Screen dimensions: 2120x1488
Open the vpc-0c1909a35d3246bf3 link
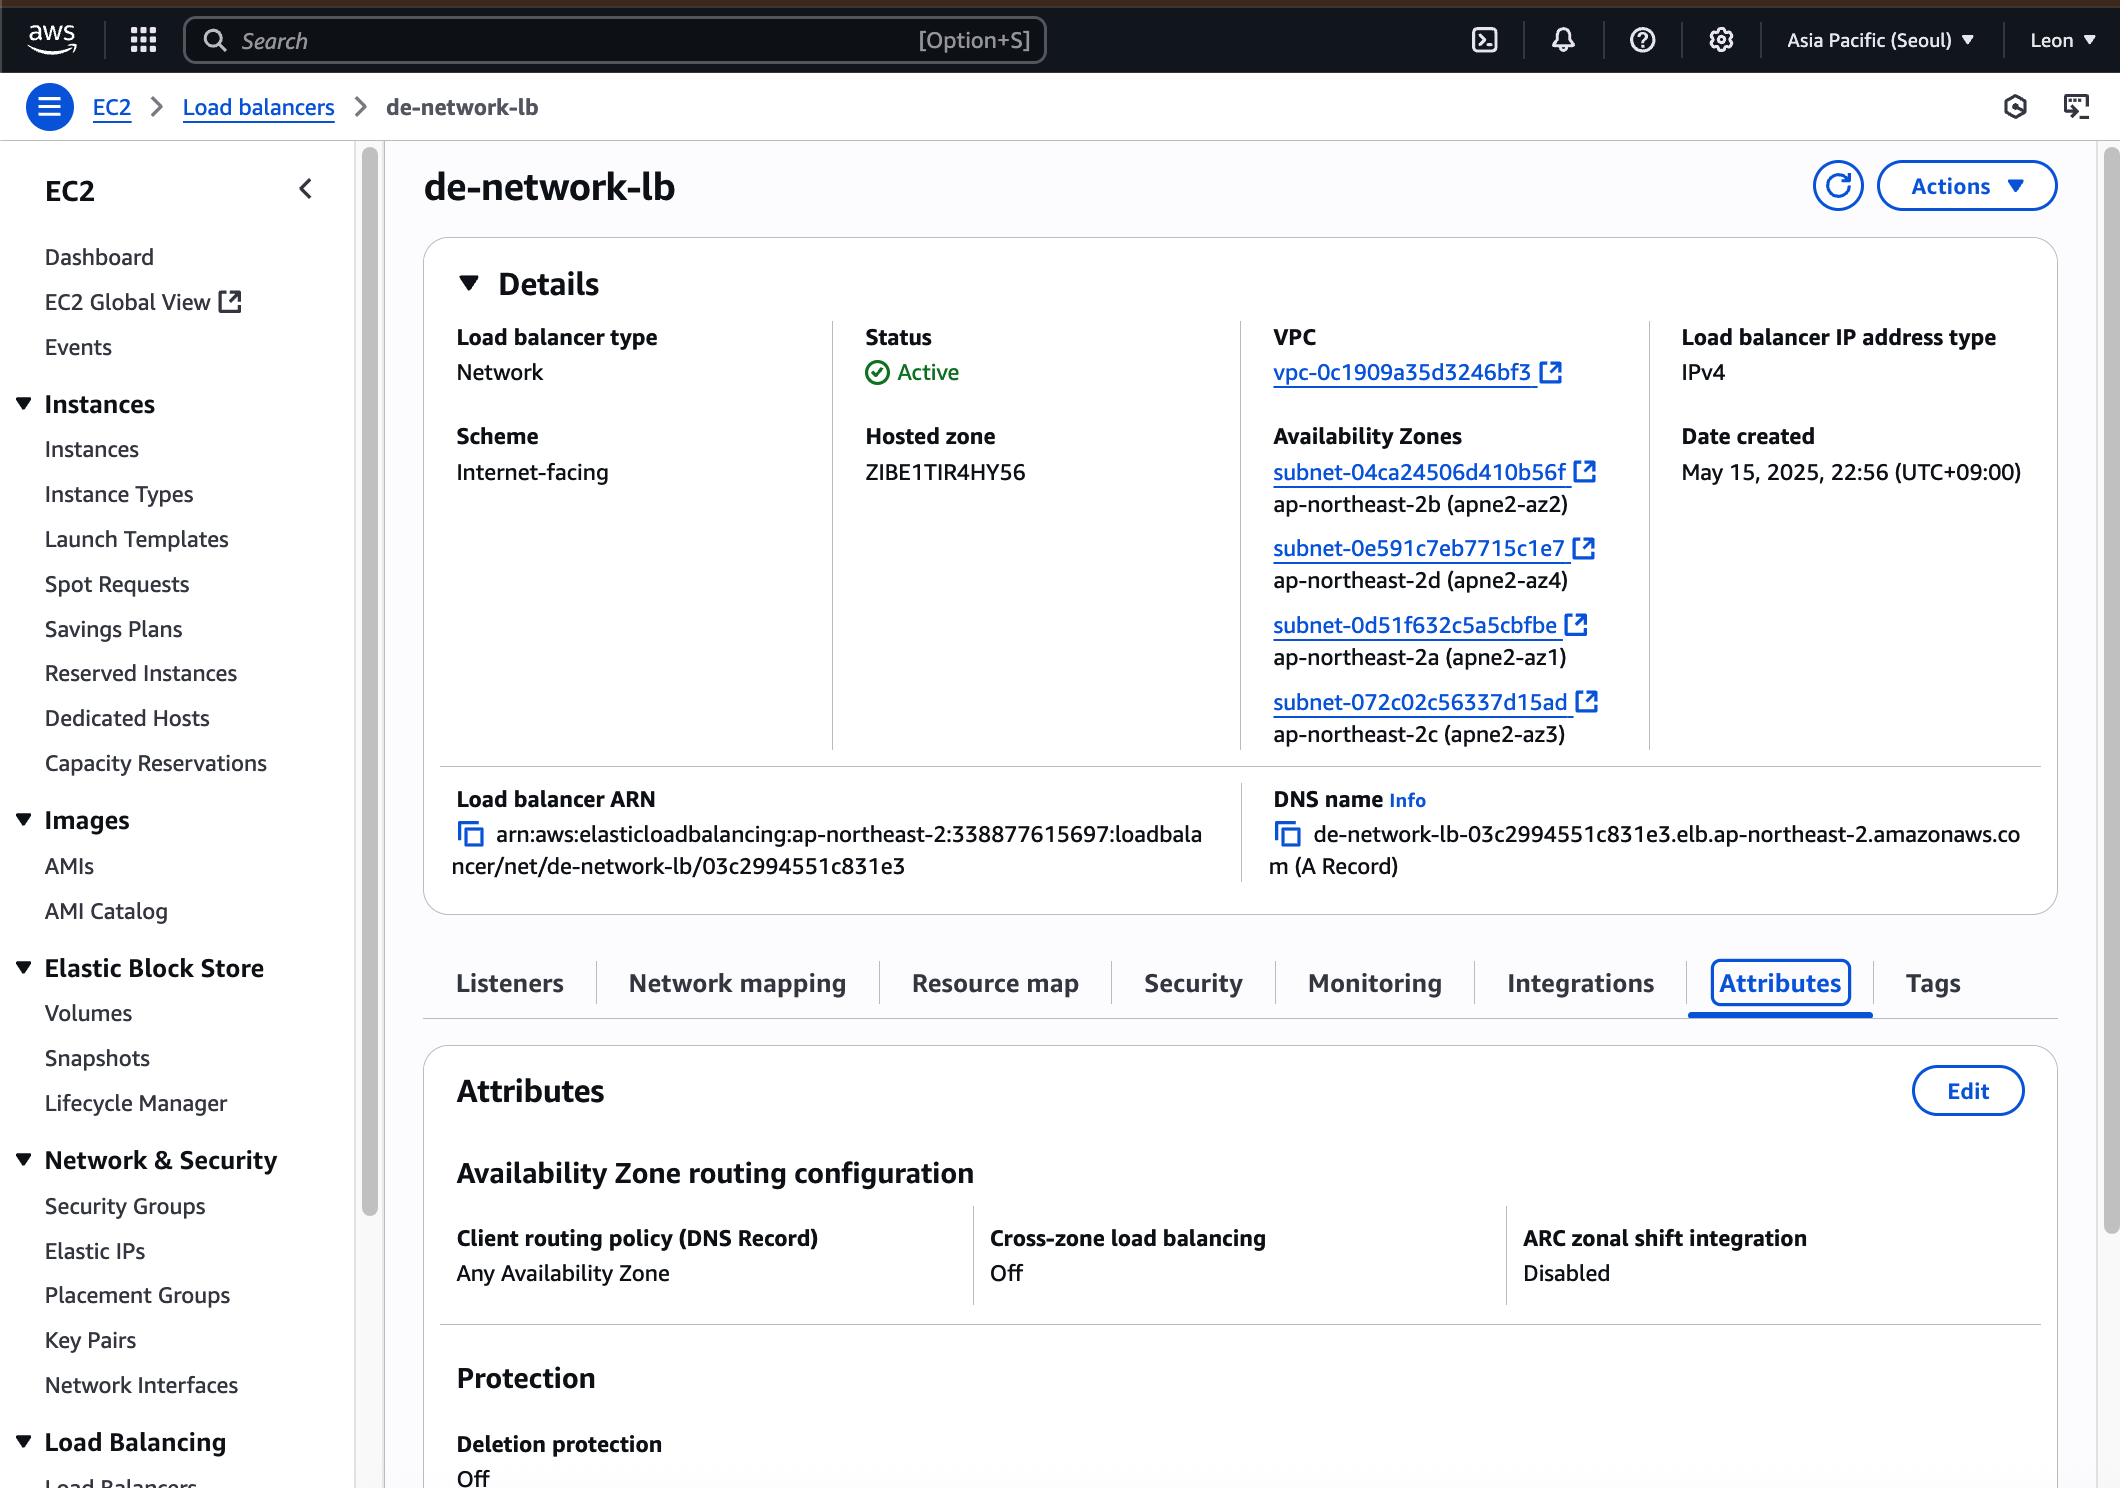(x=1401, y=372)
